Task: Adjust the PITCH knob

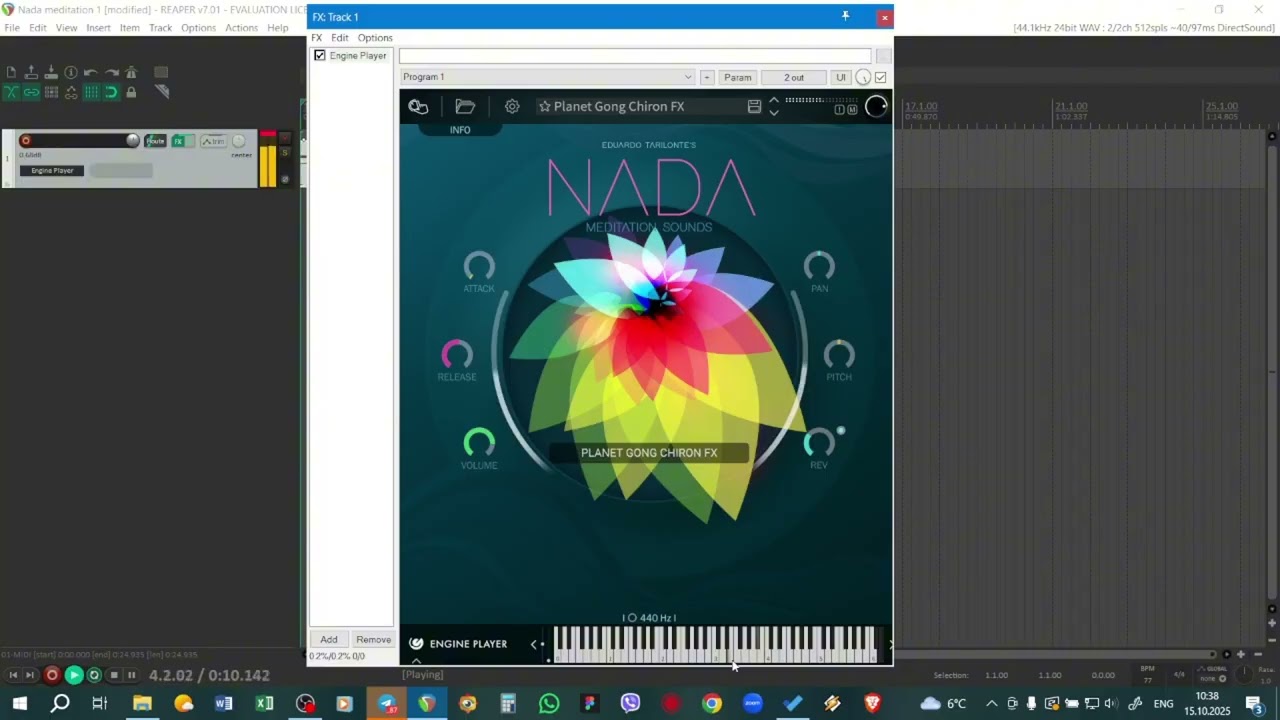Action: click(839, 354)
